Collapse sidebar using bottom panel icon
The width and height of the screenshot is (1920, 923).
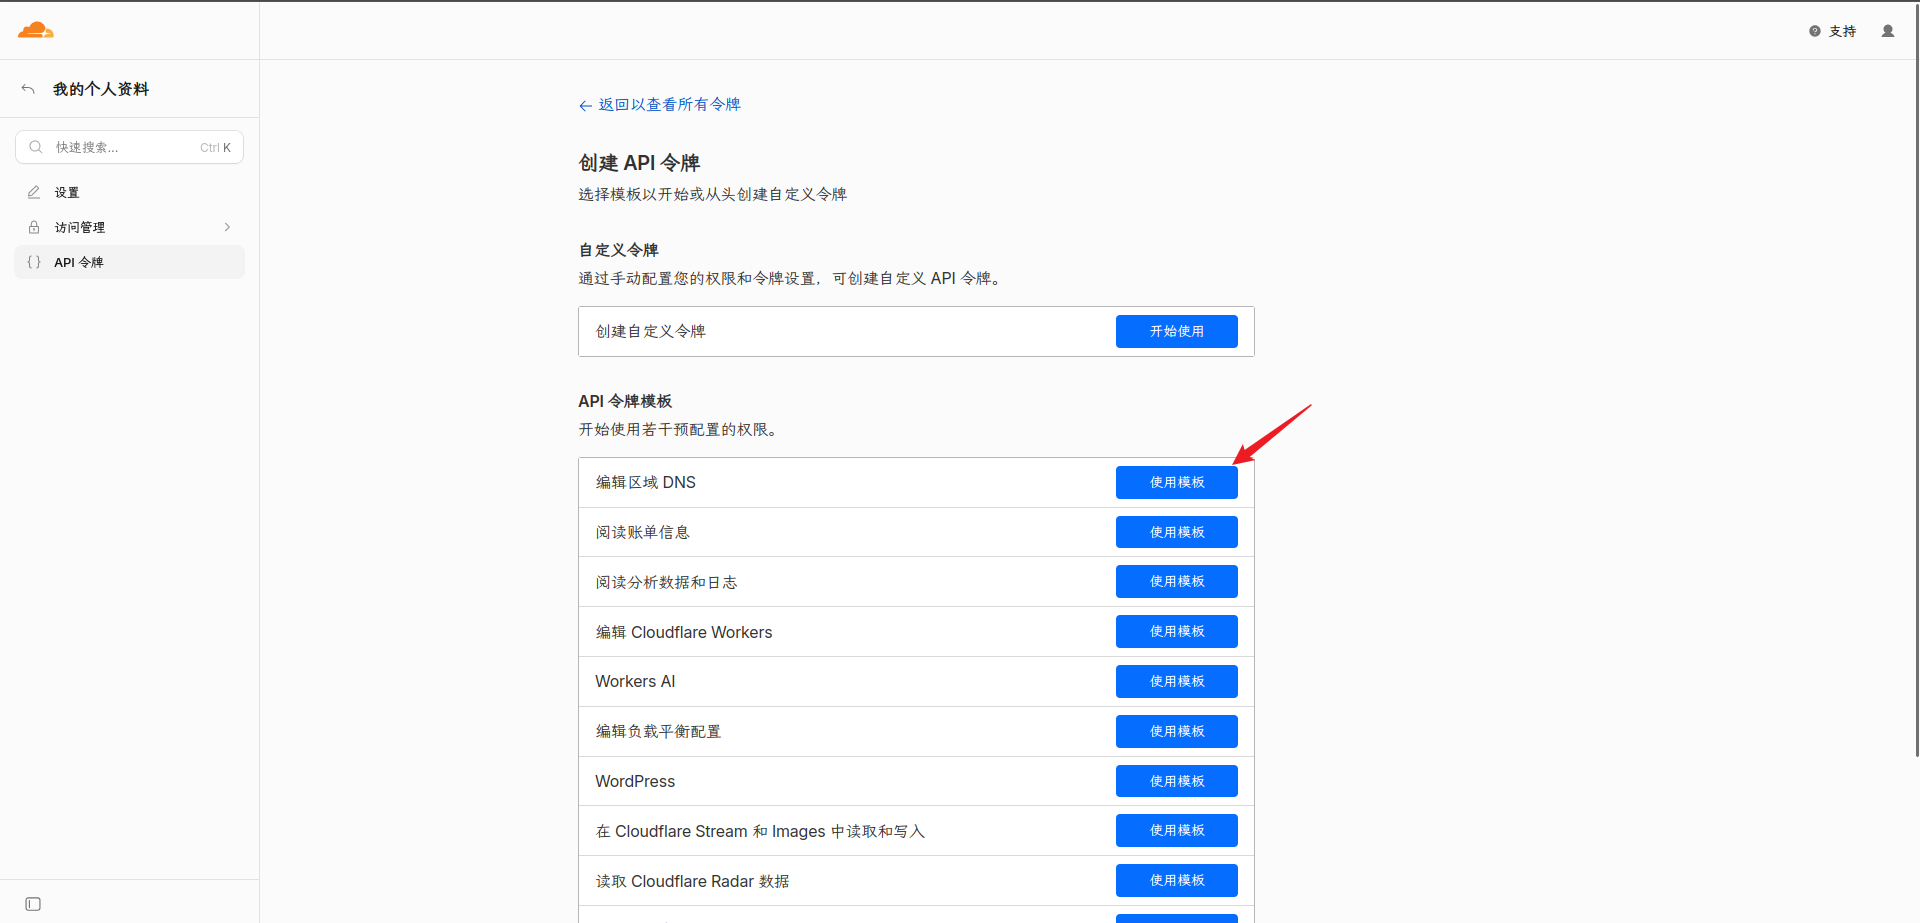[x=33, y=904]
